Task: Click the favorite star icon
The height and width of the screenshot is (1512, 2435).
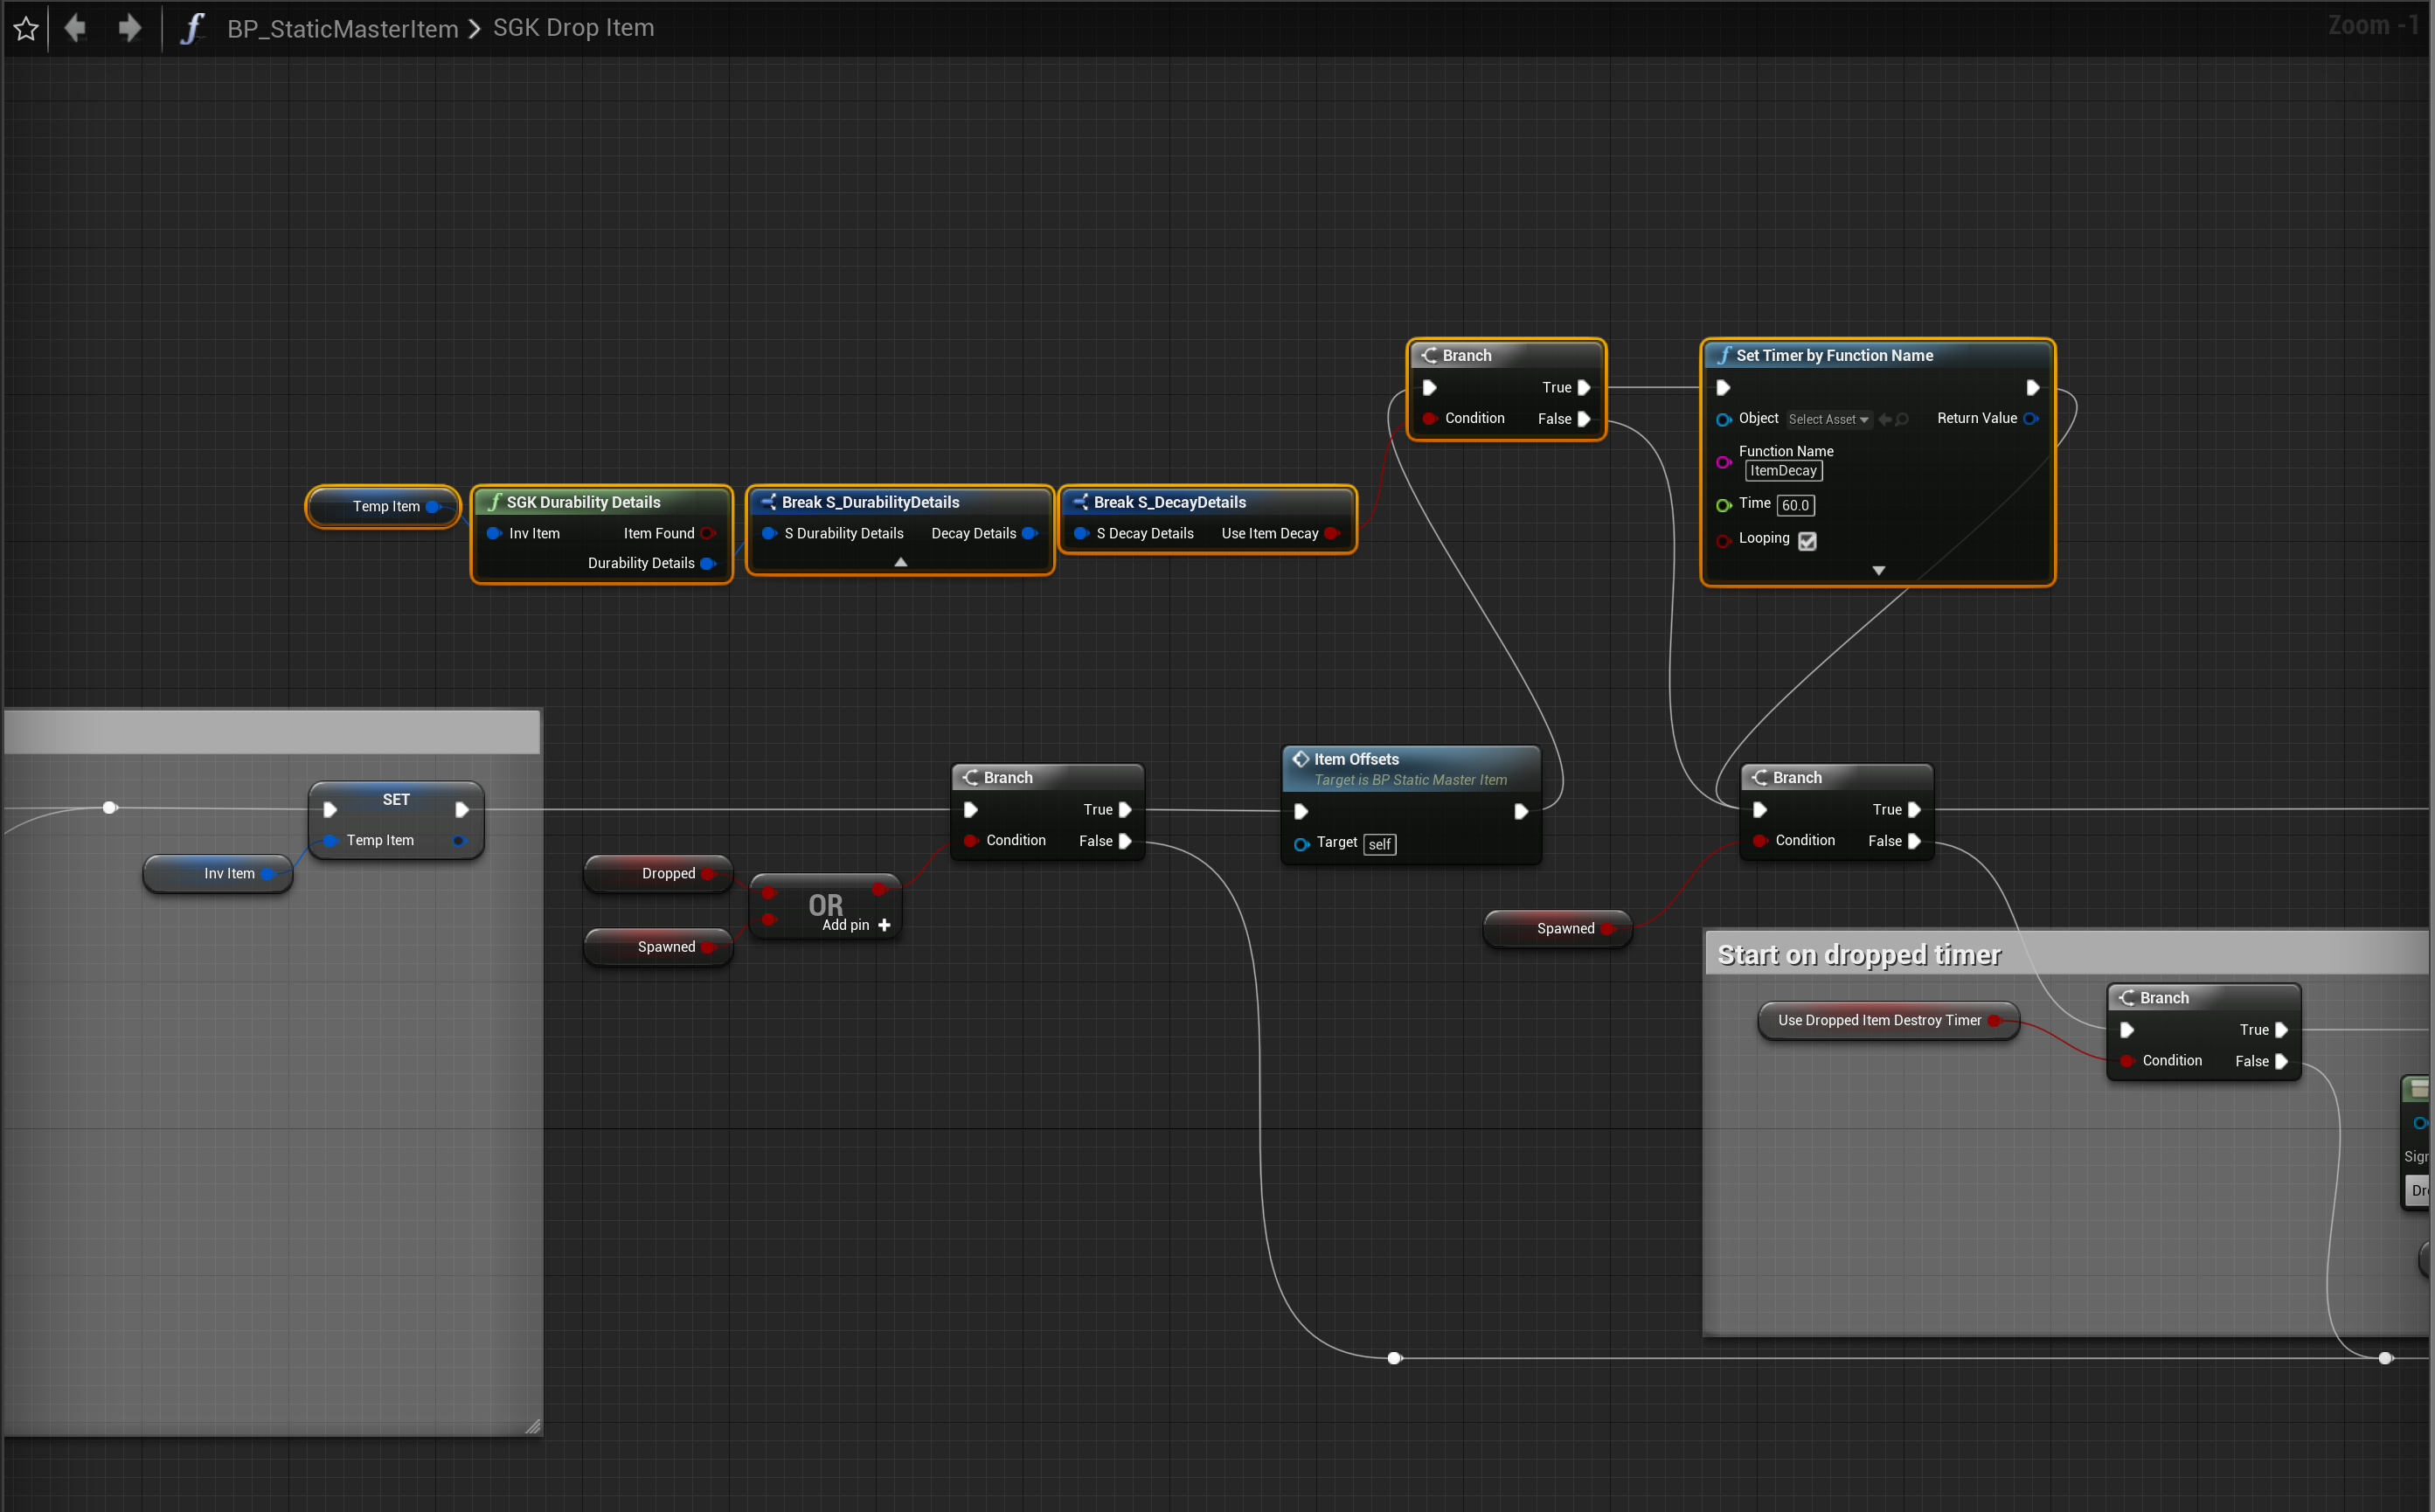Action: 26,29
